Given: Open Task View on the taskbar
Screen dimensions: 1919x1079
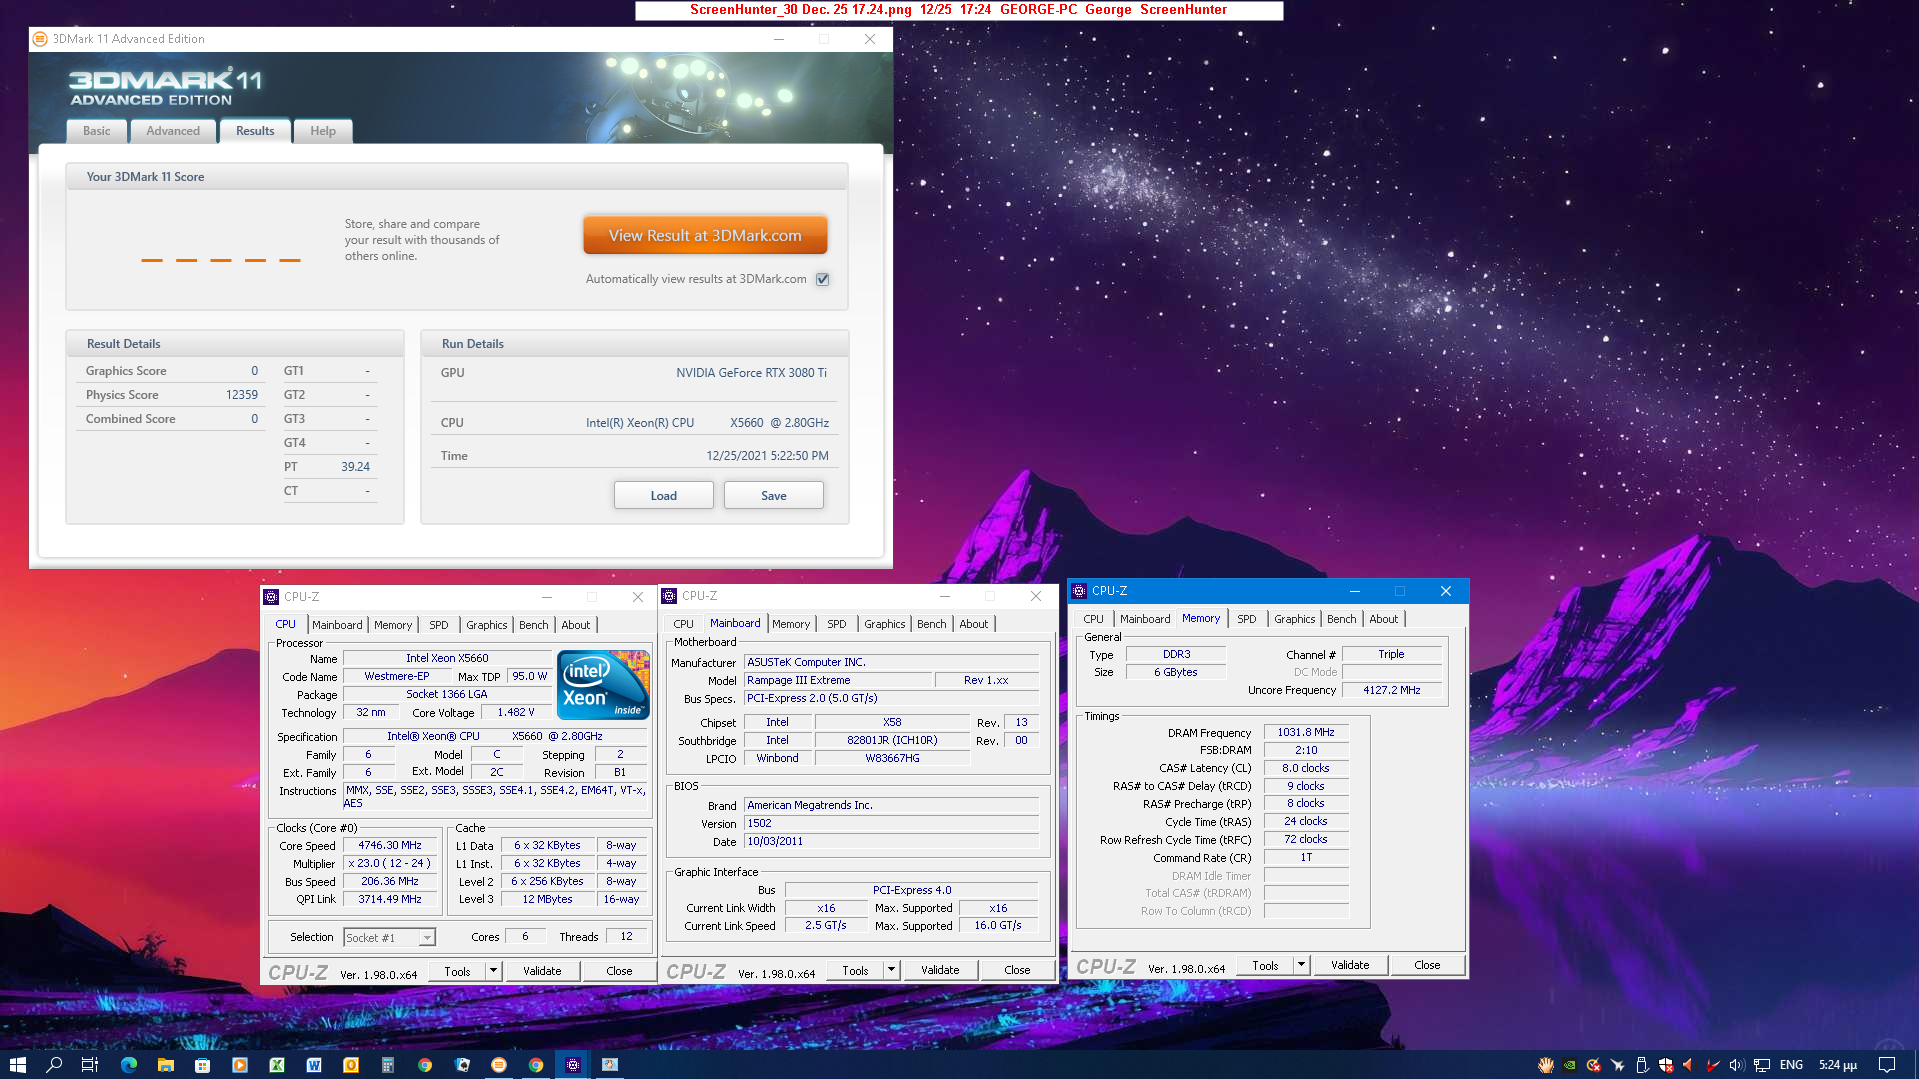Looking at the screenshot, I should 90,1065.
